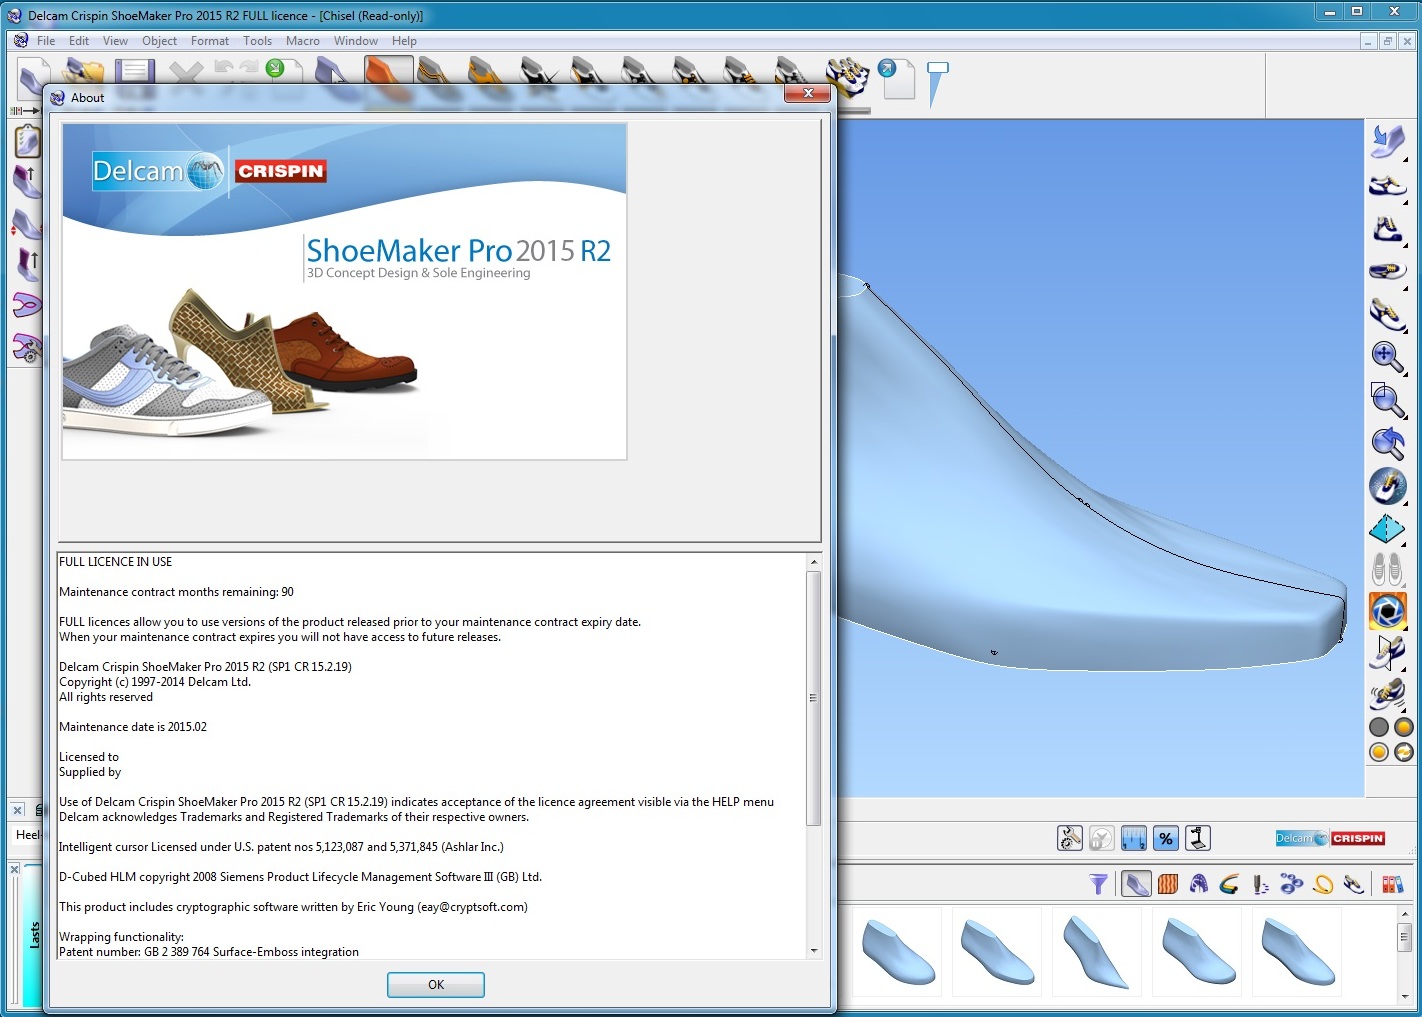Select the last thumbnail at the end of the row
This screenshot has width=1422, height=1017.
pyautogui.click(x=1297, y=952)
